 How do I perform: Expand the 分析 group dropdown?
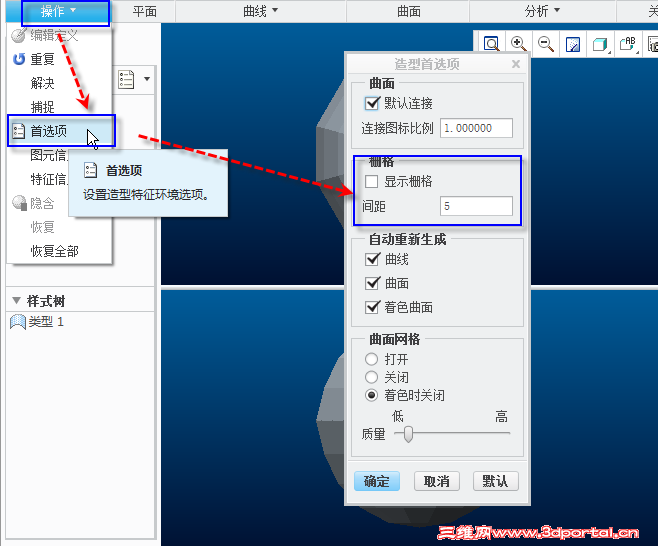pyautogui.click(x=542, y=11)
